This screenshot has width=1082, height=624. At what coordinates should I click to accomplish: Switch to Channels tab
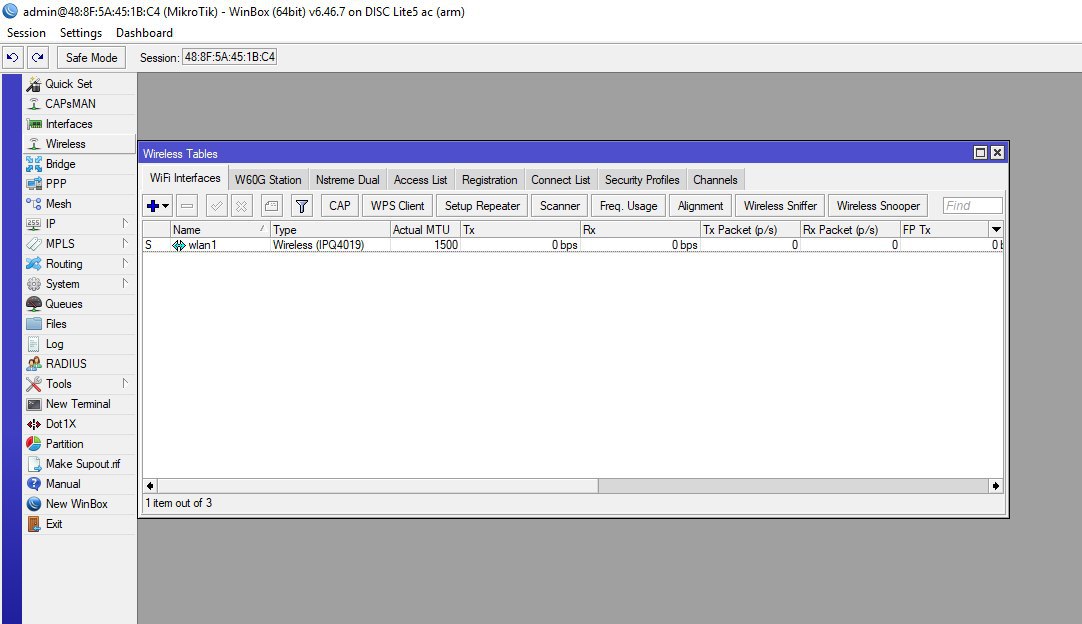pos(715,179)
